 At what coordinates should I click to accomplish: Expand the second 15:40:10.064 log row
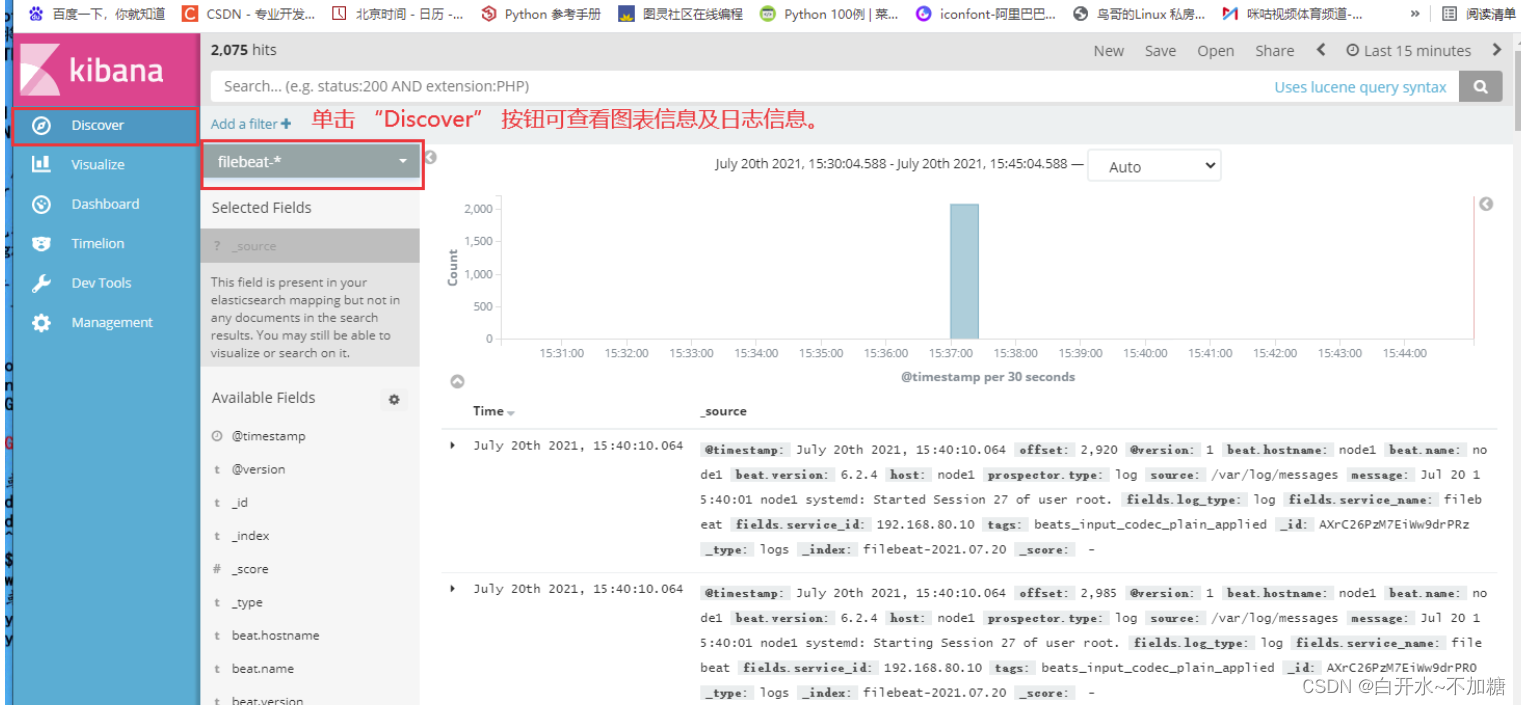452,589
